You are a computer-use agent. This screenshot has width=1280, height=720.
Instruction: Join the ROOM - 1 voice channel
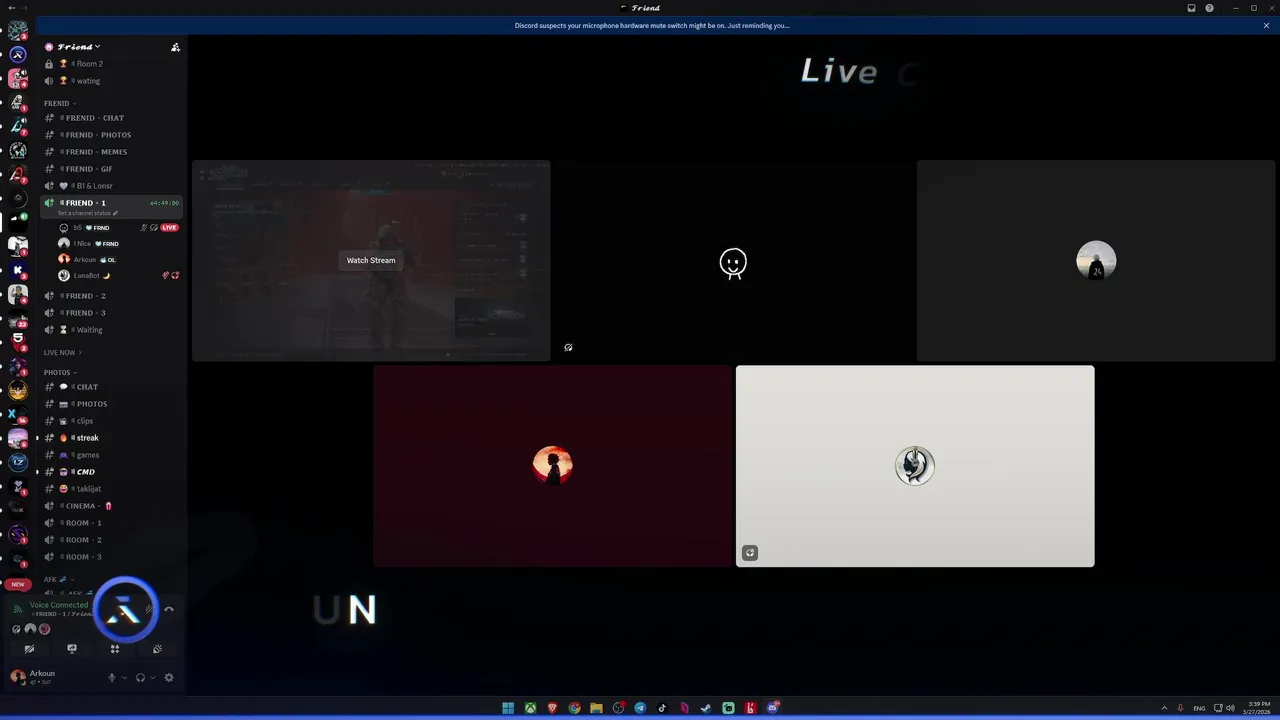[x=111, y=523]
